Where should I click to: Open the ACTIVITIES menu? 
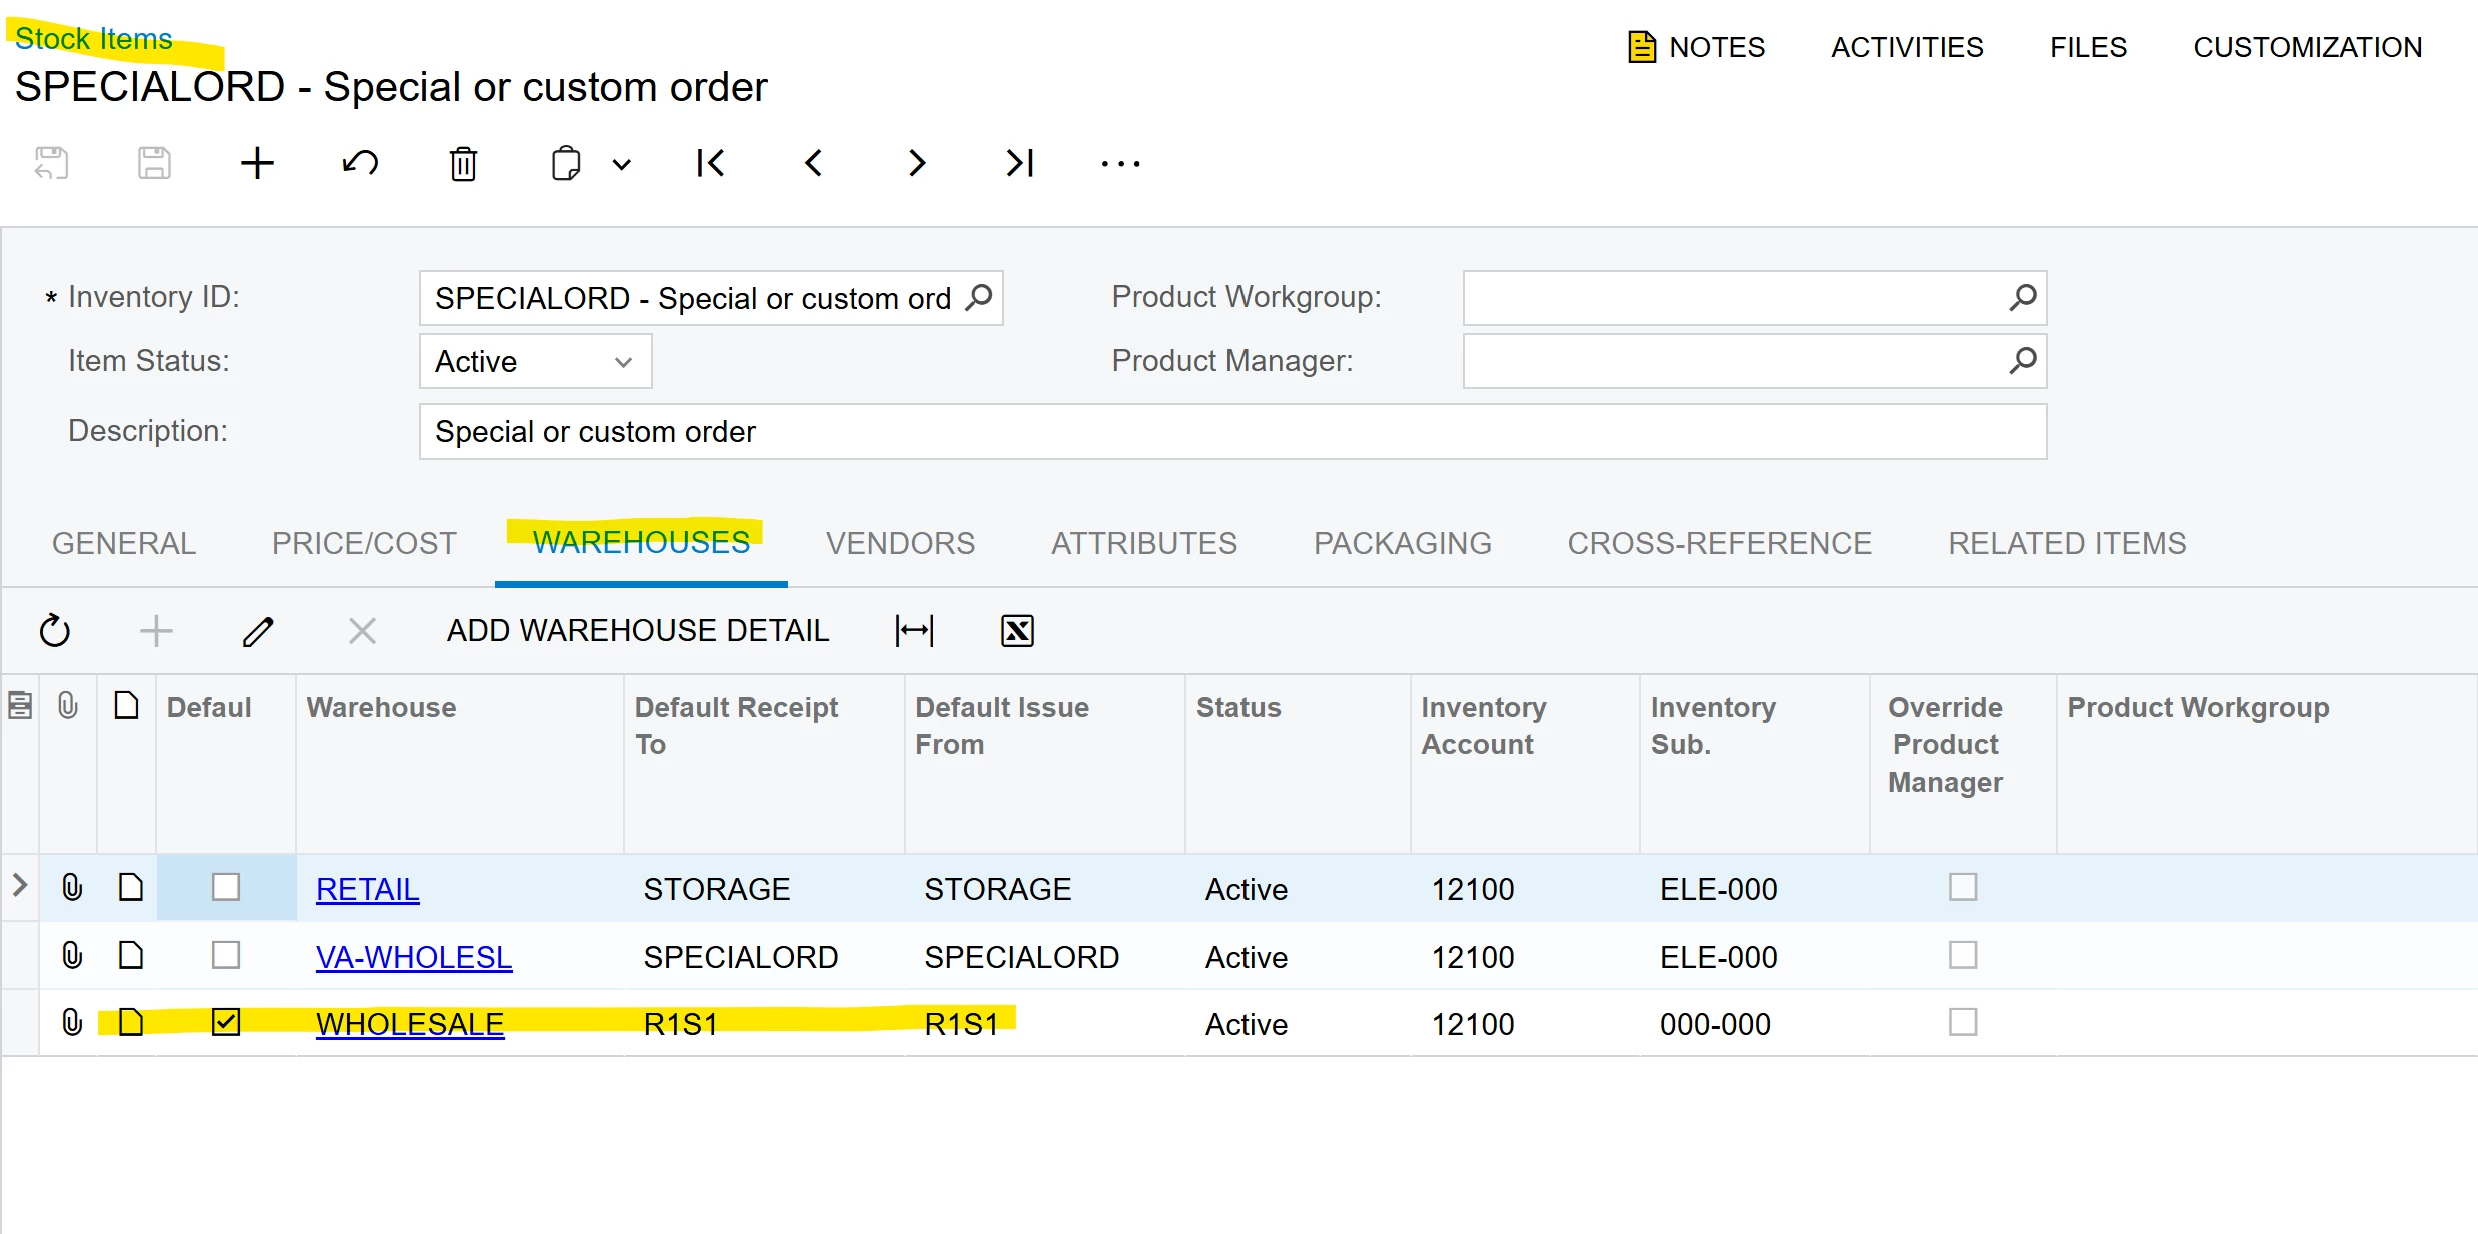click(1905, 46)
